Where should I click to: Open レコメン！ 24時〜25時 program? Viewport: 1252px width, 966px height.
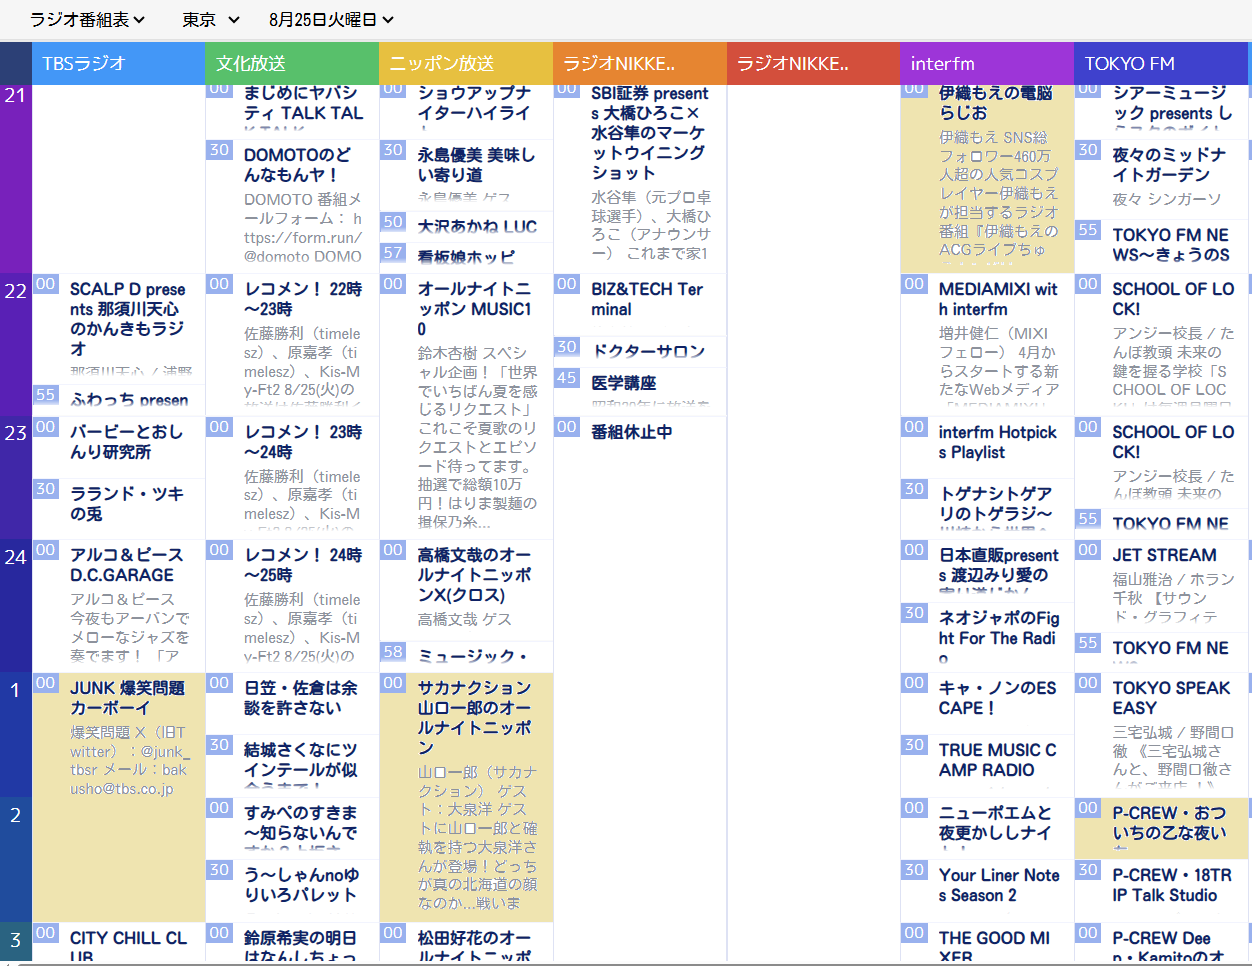292,606
